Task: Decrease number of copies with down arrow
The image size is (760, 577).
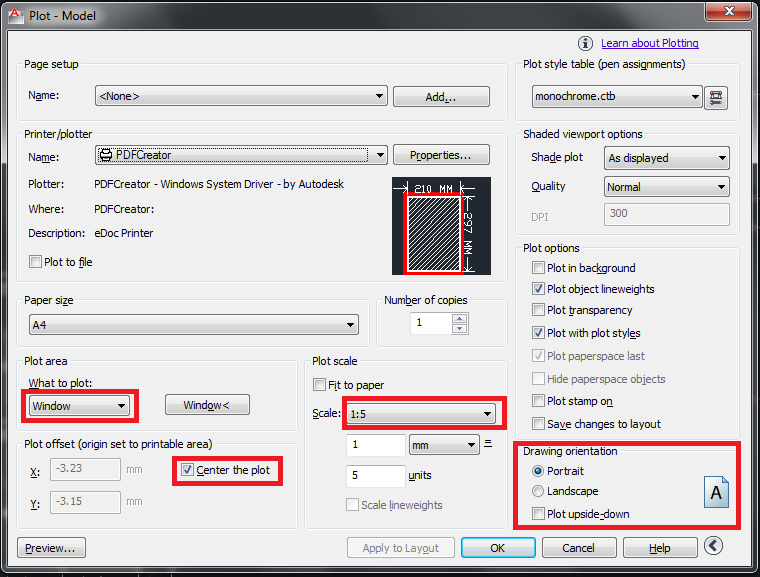Action: [460, 329]
